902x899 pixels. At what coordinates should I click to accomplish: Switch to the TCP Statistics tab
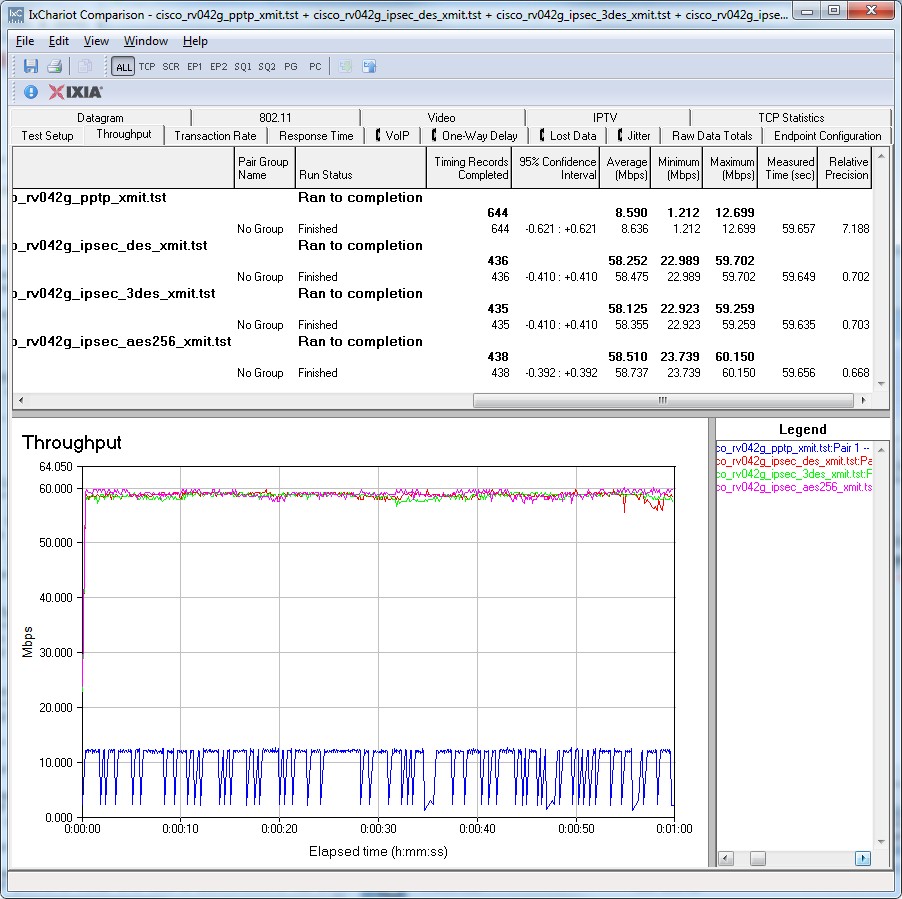(791, 117)
